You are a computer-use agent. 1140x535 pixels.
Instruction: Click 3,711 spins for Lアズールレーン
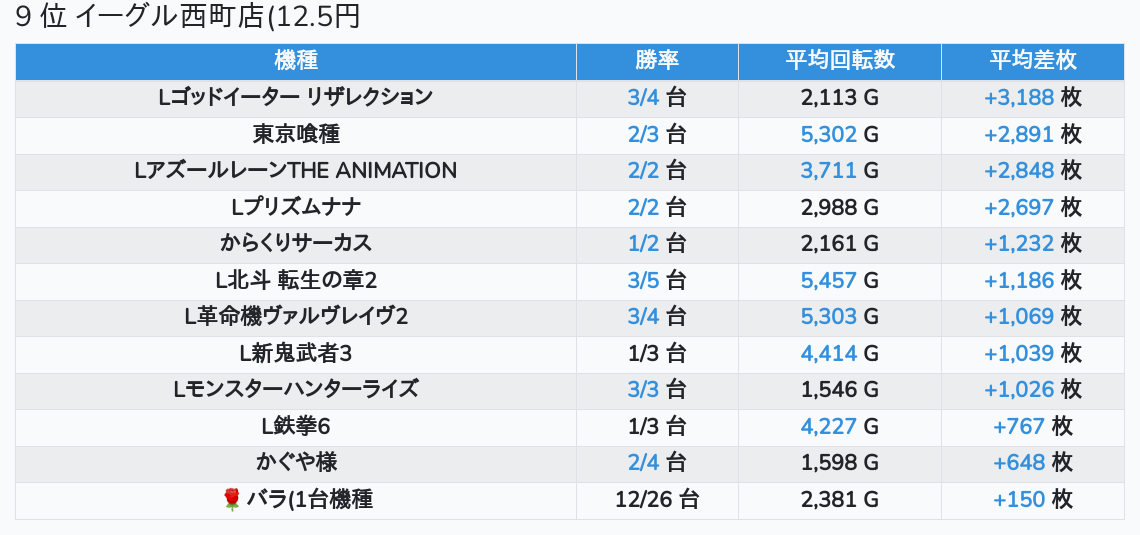tap(828, 170)
